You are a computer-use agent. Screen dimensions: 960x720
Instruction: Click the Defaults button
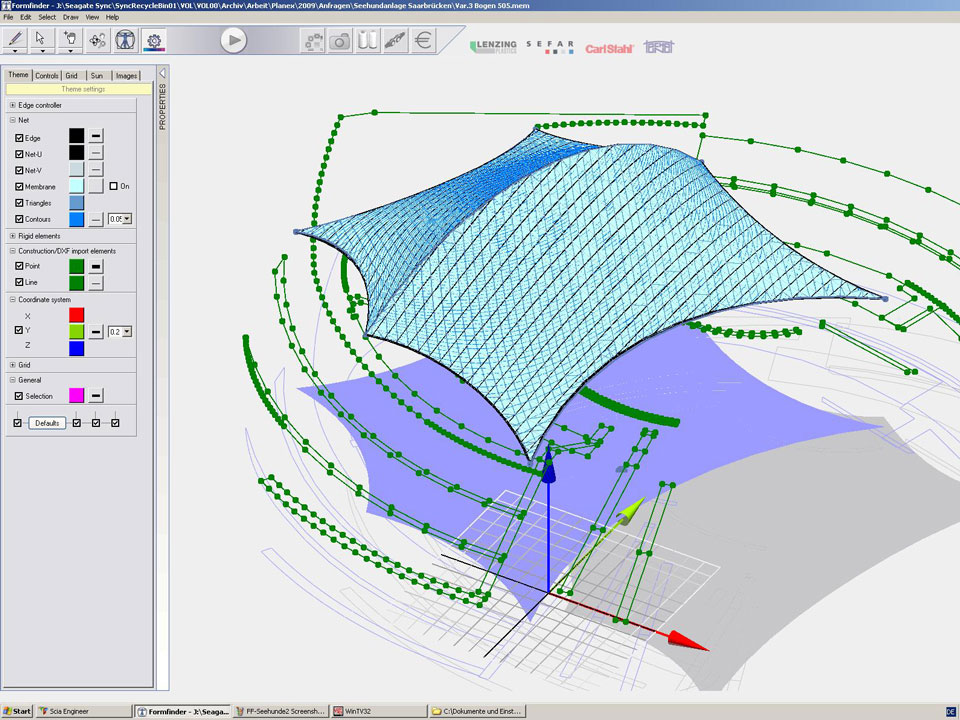47,423
